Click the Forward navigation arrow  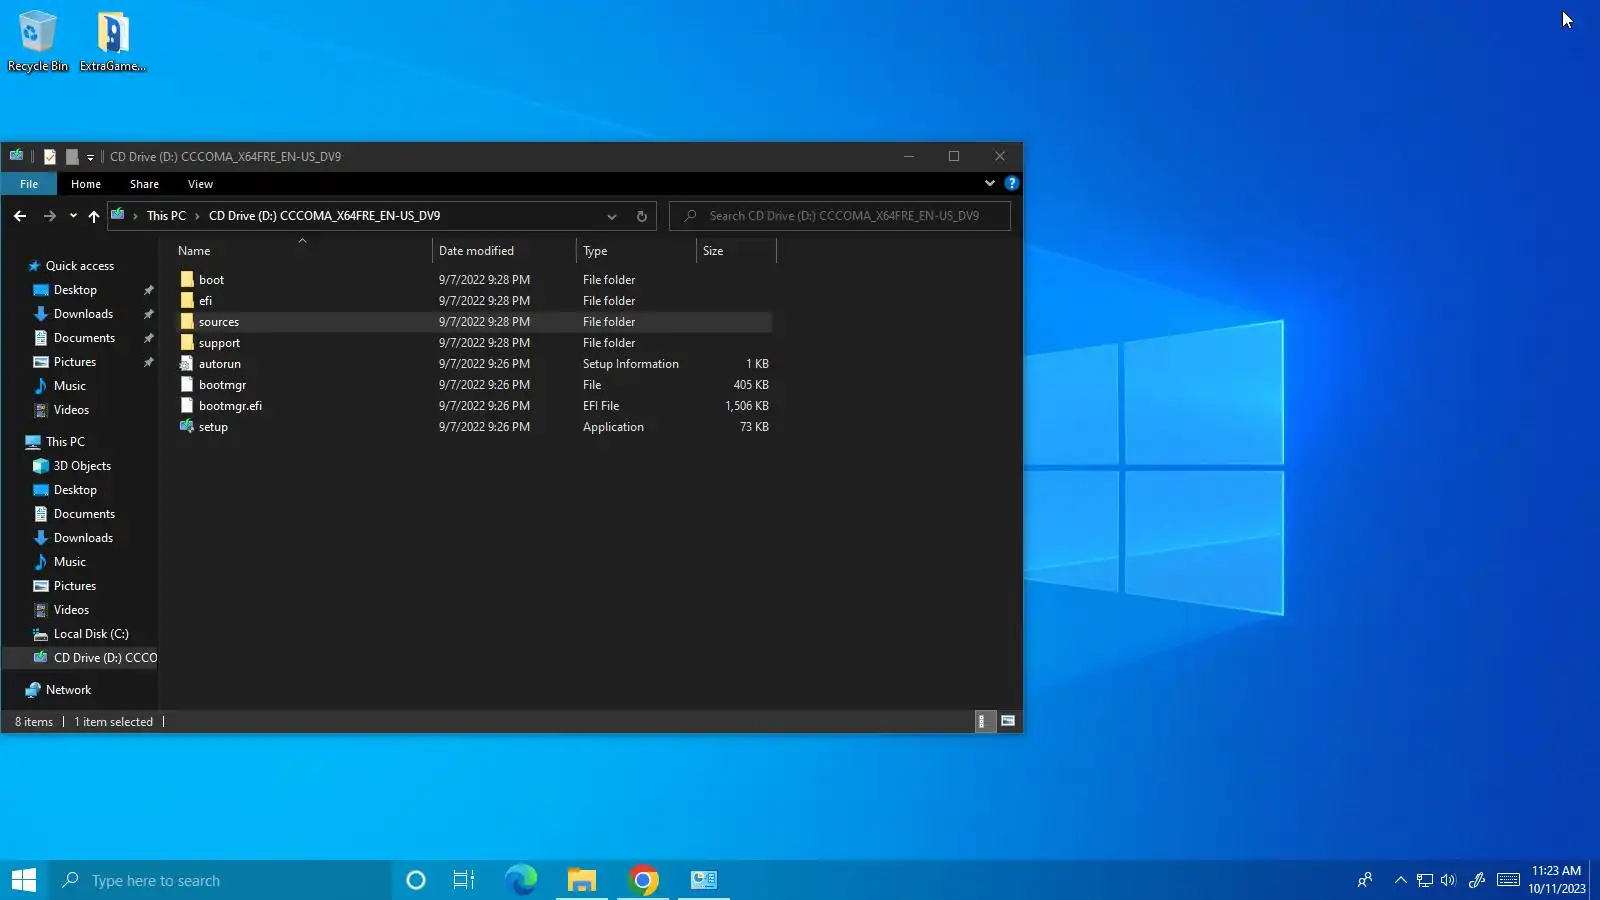pos(49,216)
